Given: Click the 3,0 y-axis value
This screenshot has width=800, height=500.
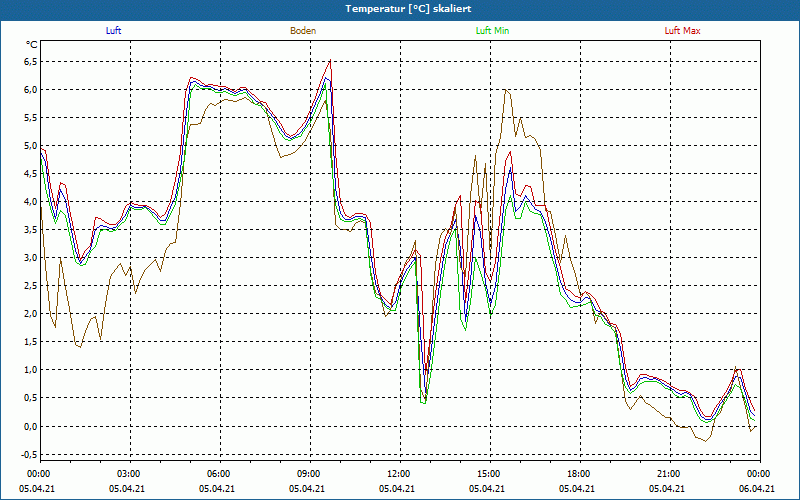Looking at the screenshot, I should (x=32, y=258).
